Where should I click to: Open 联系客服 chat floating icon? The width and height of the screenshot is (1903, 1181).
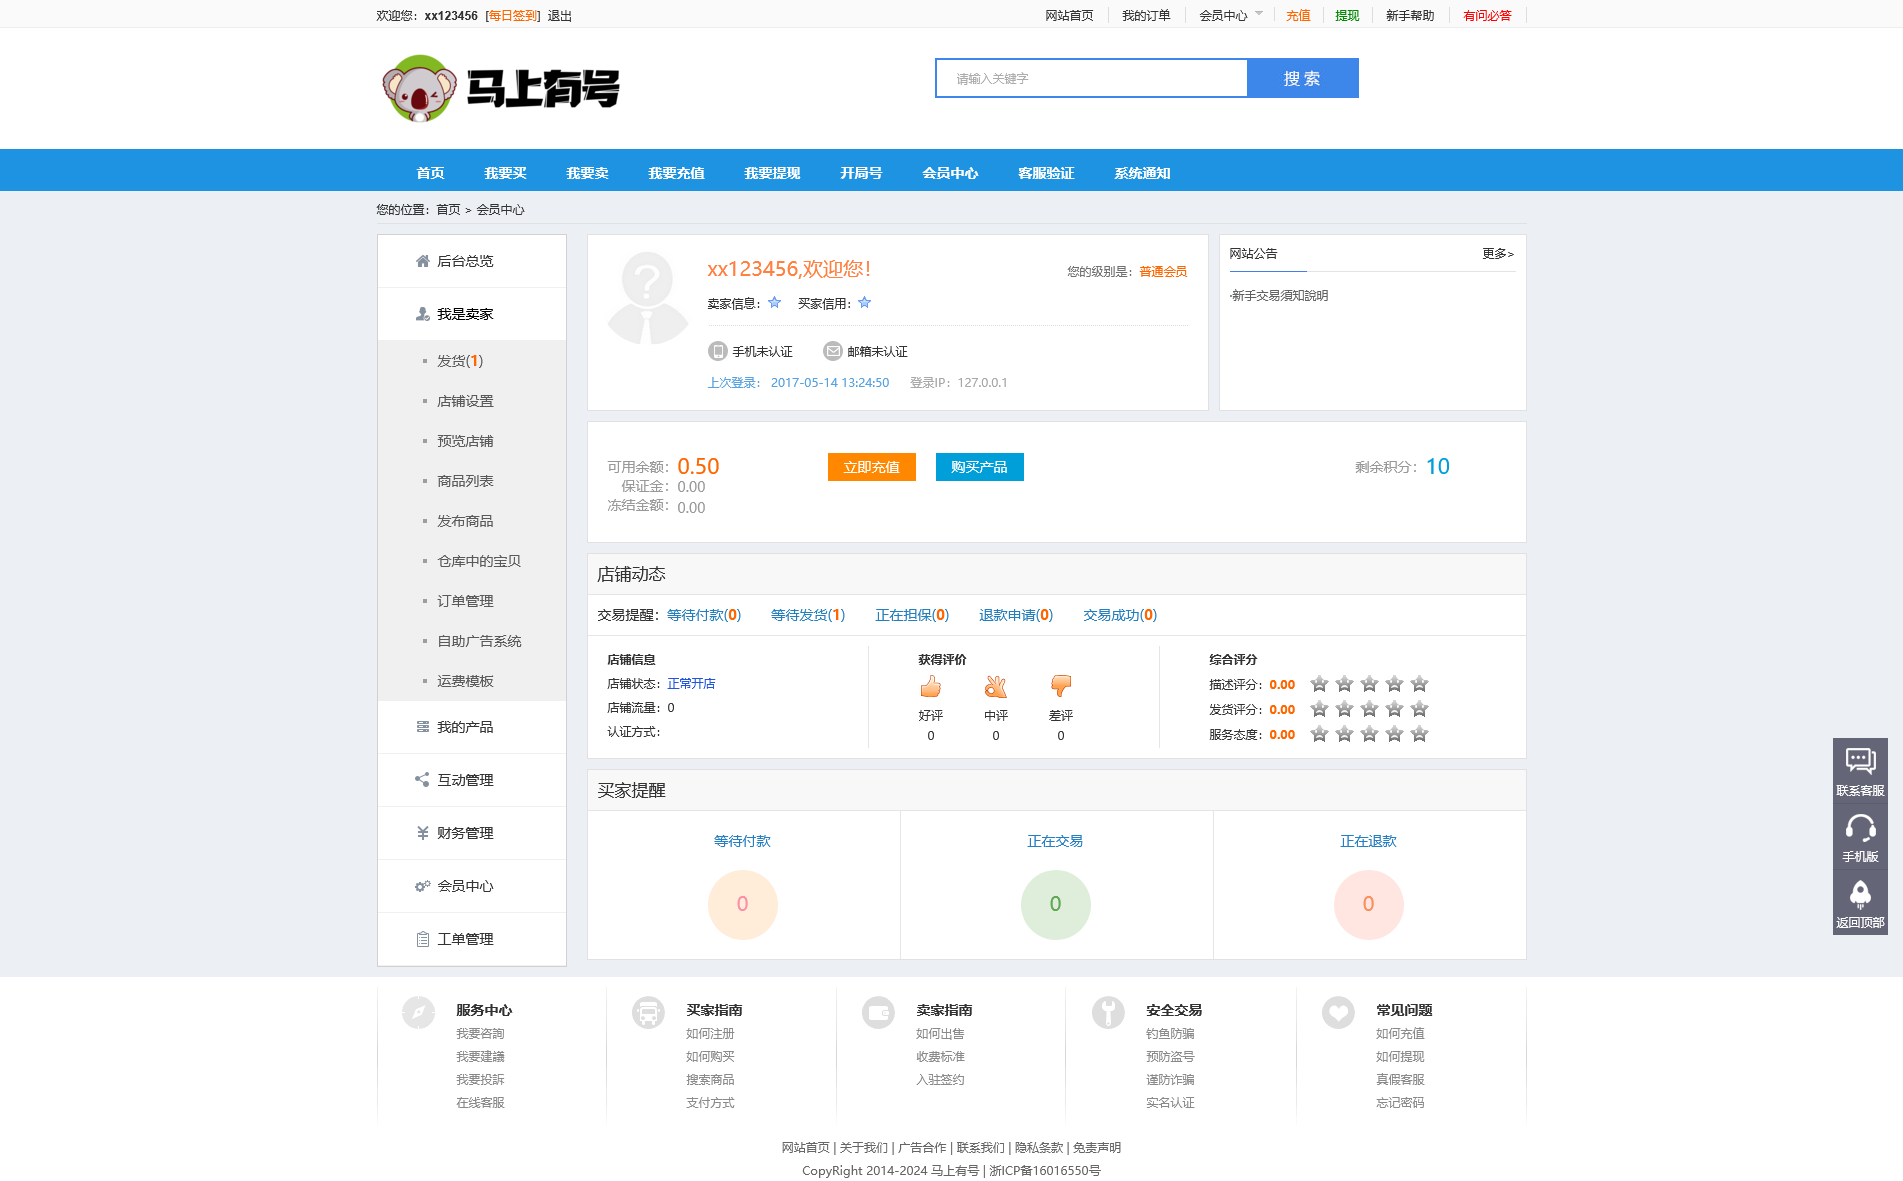click(1860, 770)
